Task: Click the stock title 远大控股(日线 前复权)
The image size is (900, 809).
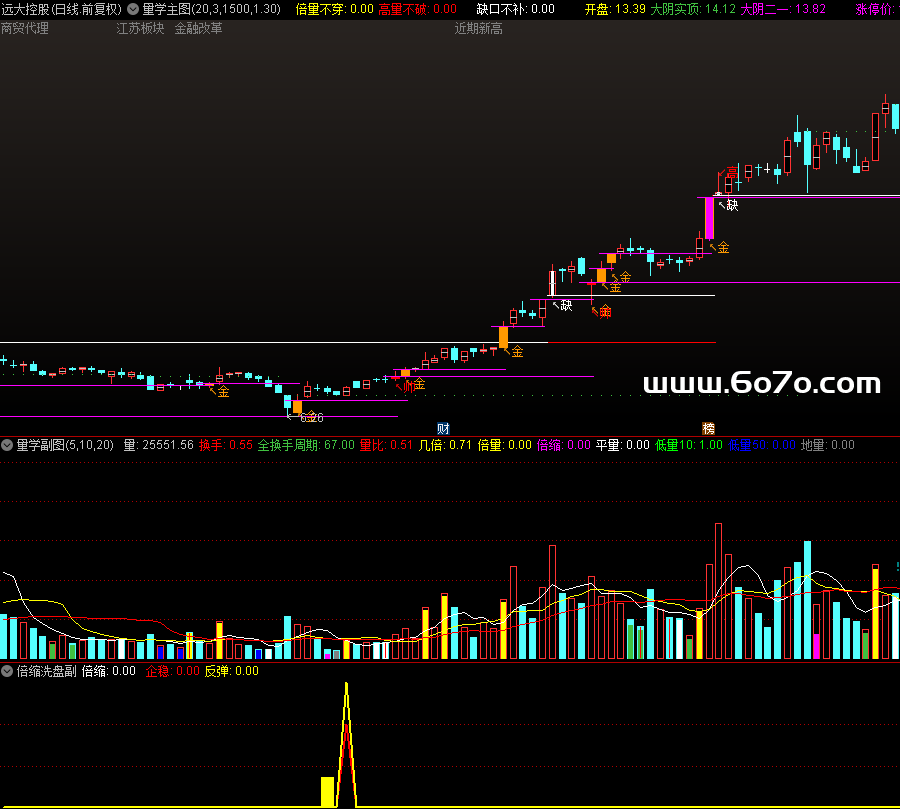Action: tap(62, 9)
